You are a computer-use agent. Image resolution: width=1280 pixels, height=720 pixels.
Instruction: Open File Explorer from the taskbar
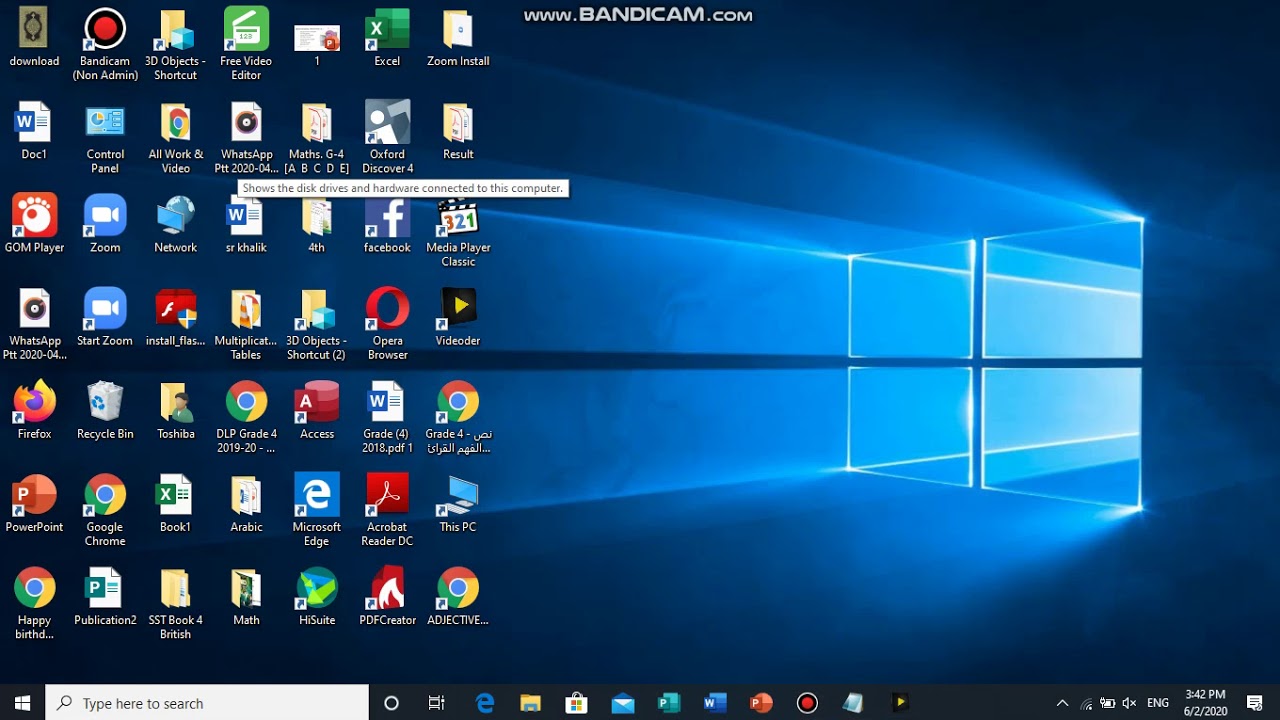531,703
